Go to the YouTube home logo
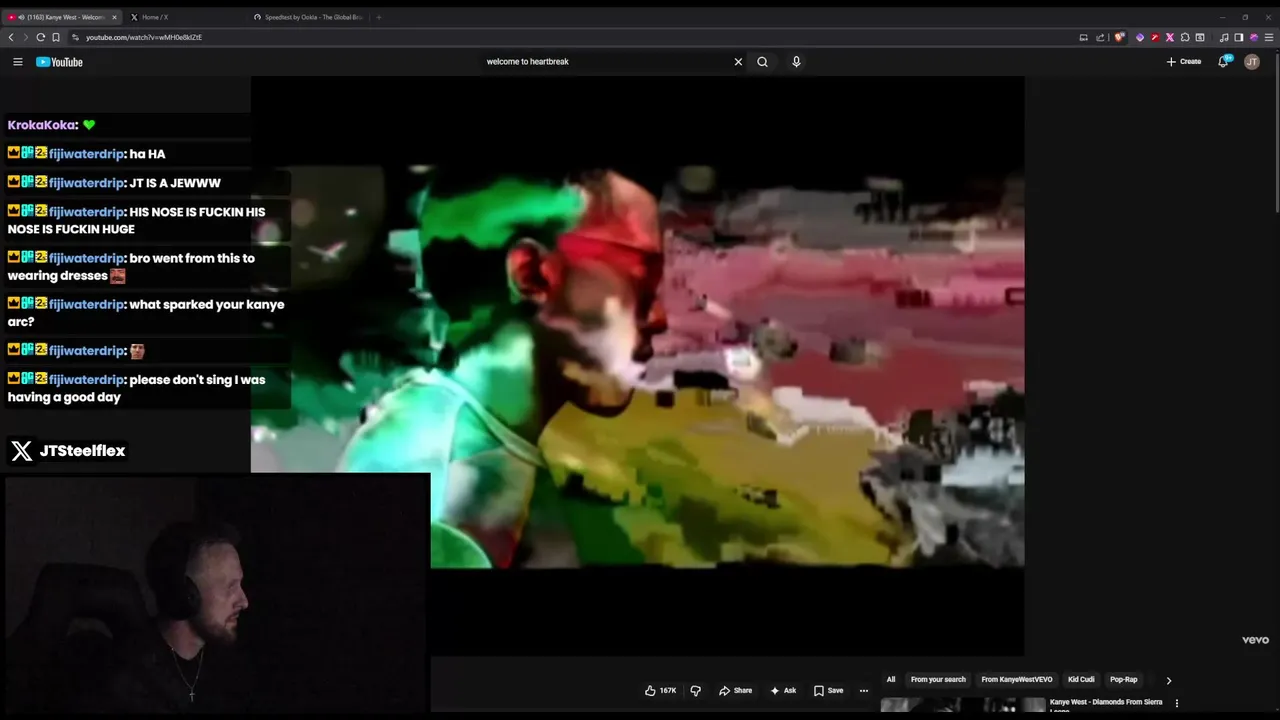This screenshot has height=720, width=1280. tap(59, 62)
